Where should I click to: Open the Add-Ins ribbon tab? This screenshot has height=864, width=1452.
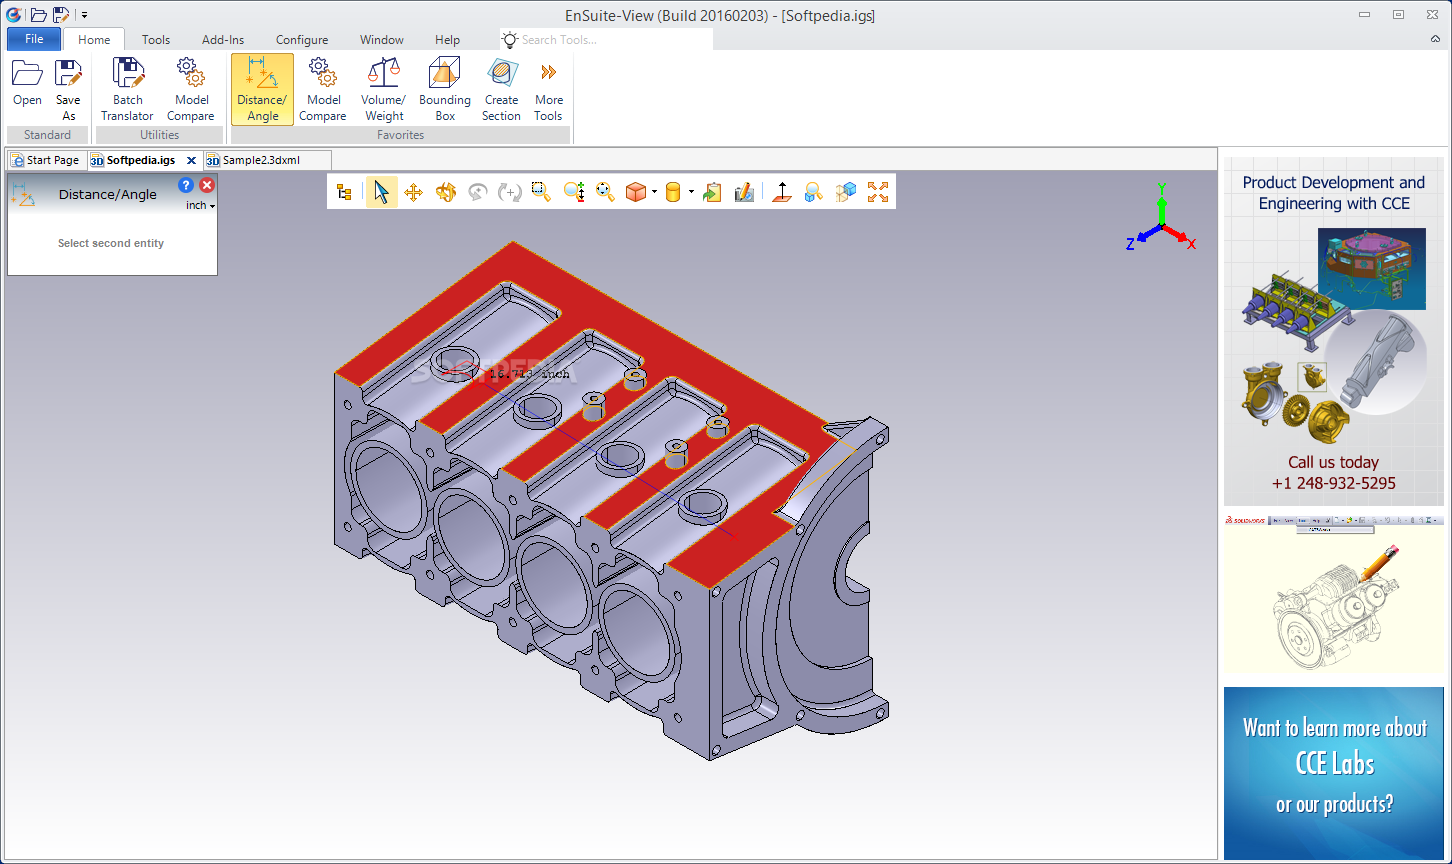(223, 40)
